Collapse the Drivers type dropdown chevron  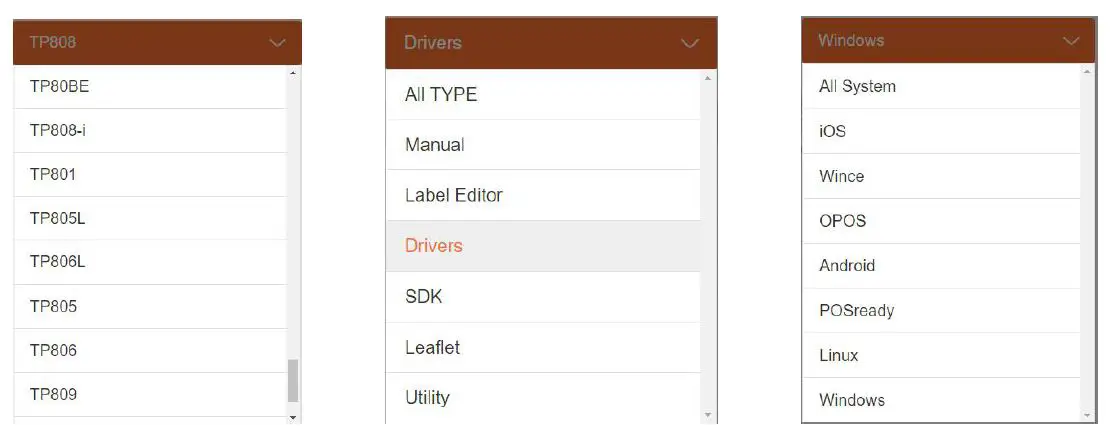point(689,44)
